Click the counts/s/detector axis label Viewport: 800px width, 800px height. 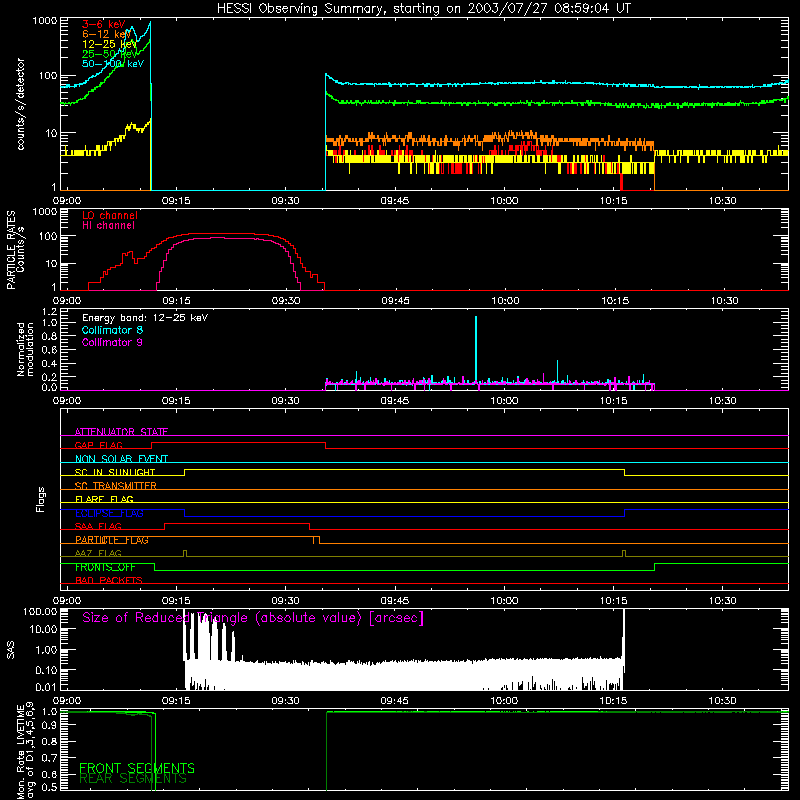(x=20, y=104)
